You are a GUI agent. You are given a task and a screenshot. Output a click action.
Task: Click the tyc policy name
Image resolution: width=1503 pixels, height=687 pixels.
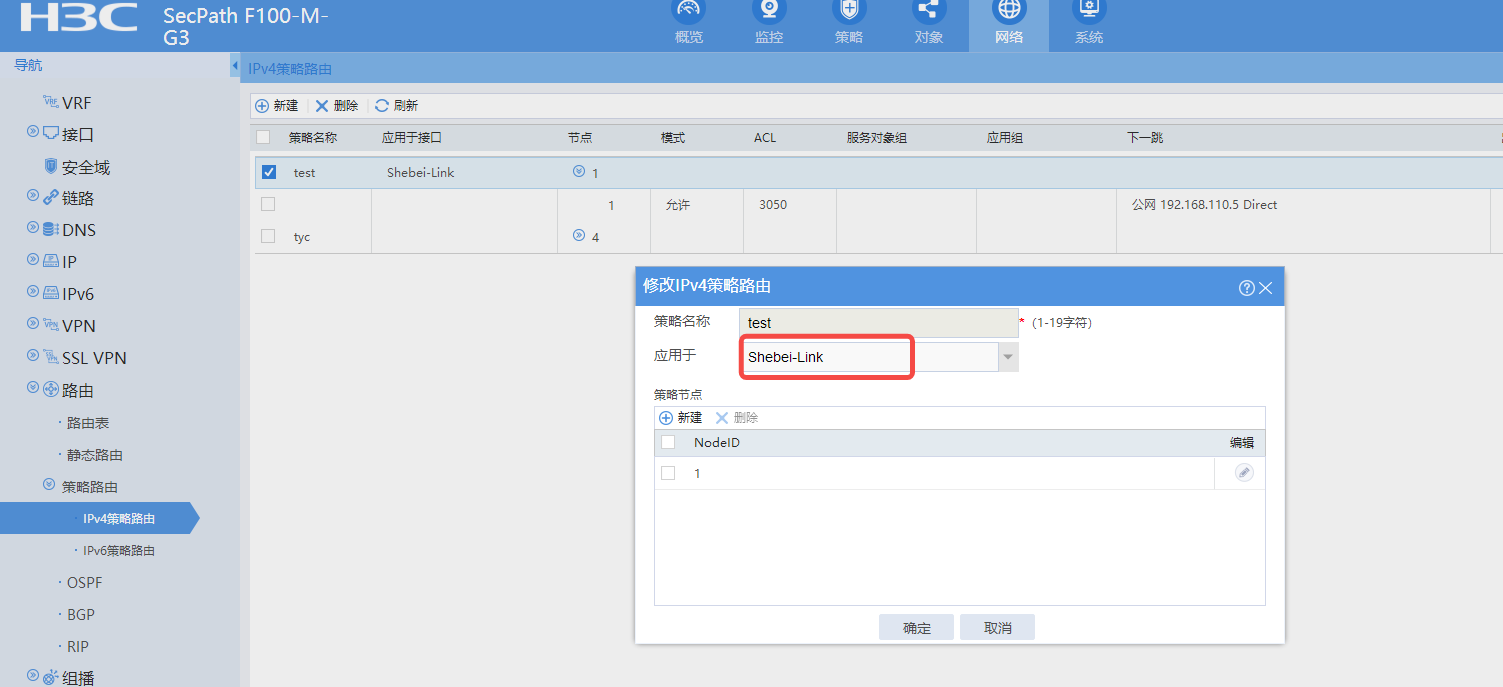(x=302, y=237)
